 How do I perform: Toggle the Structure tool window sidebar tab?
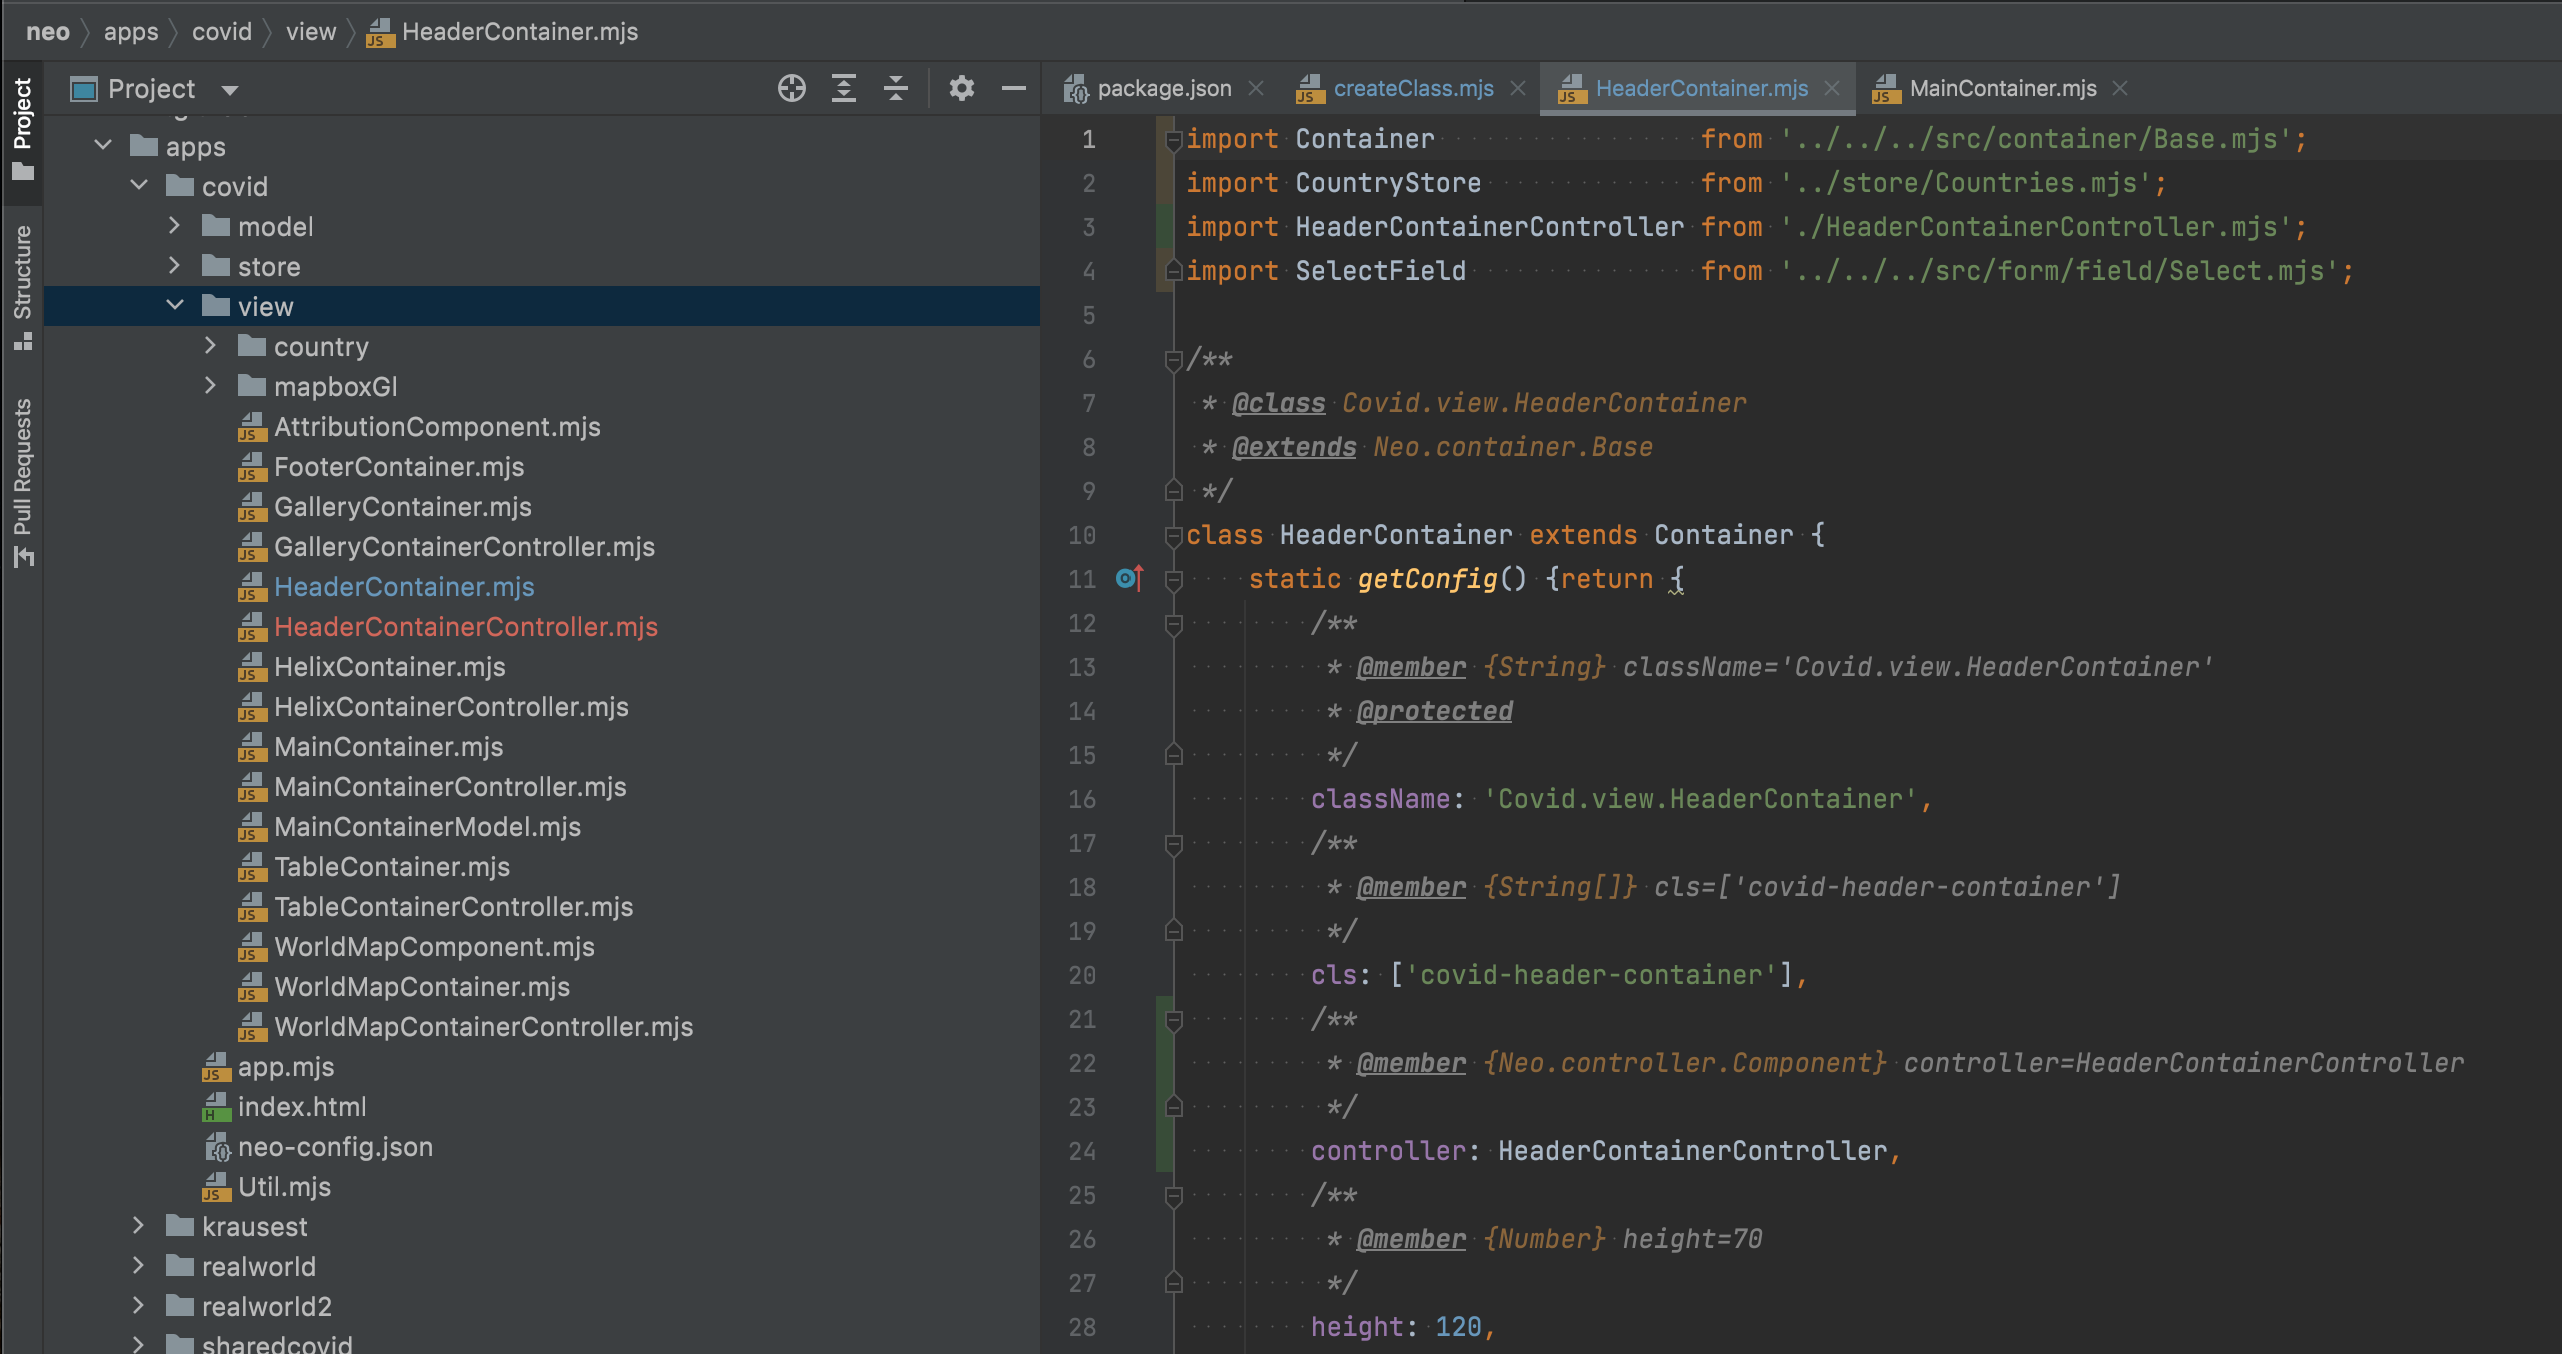tap(22, 287)
